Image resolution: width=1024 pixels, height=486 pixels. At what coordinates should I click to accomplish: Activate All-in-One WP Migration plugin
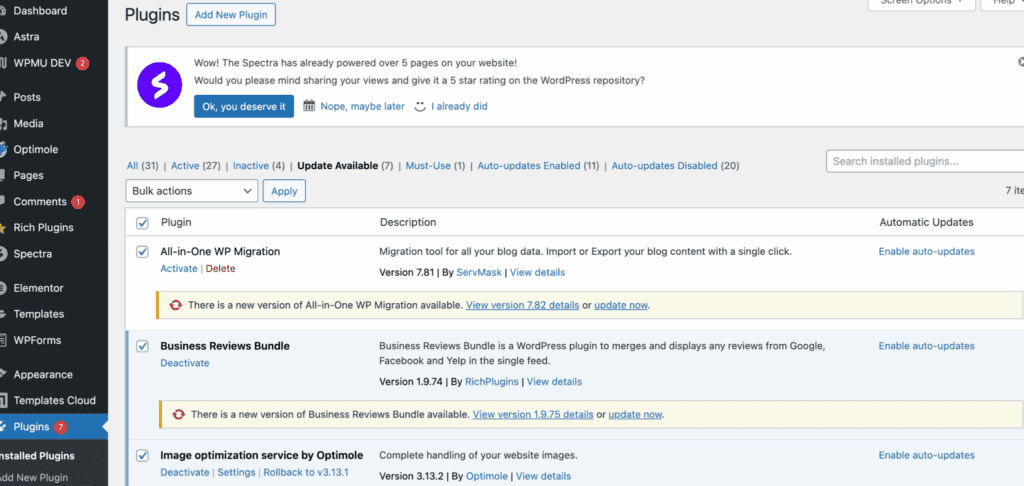pyautogui.click(x=179, y=268)
